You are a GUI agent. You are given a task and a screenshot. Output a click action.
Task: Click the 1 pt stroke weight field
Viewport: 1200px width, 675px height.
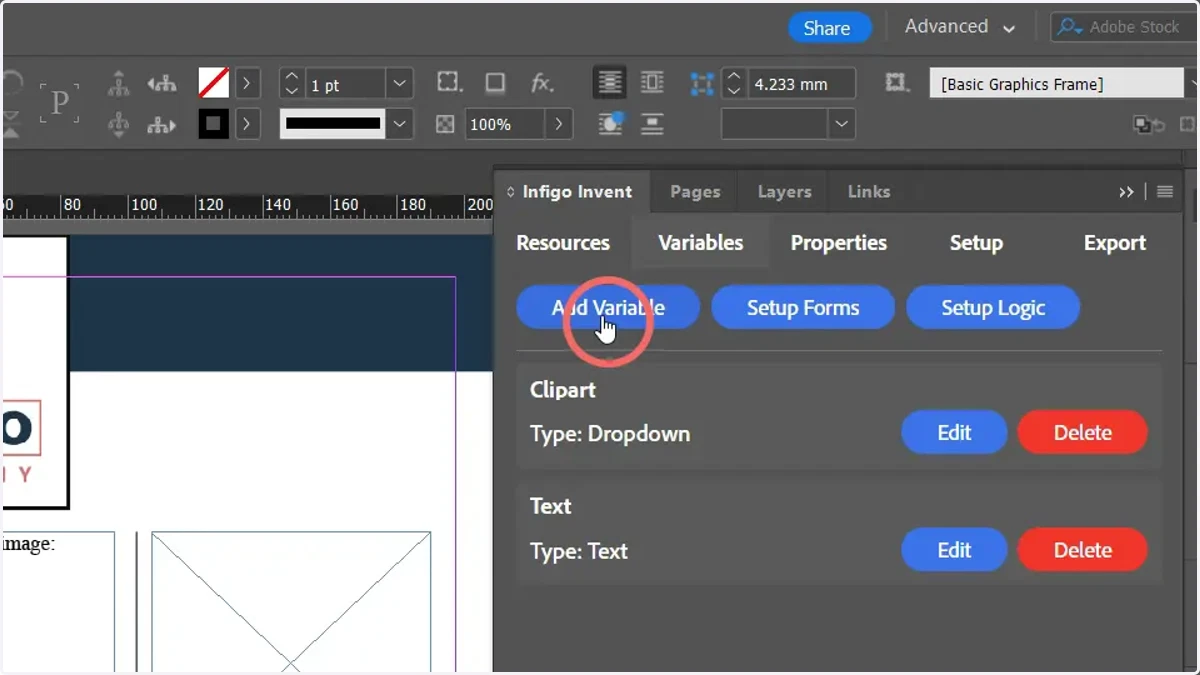pos(346,84)
